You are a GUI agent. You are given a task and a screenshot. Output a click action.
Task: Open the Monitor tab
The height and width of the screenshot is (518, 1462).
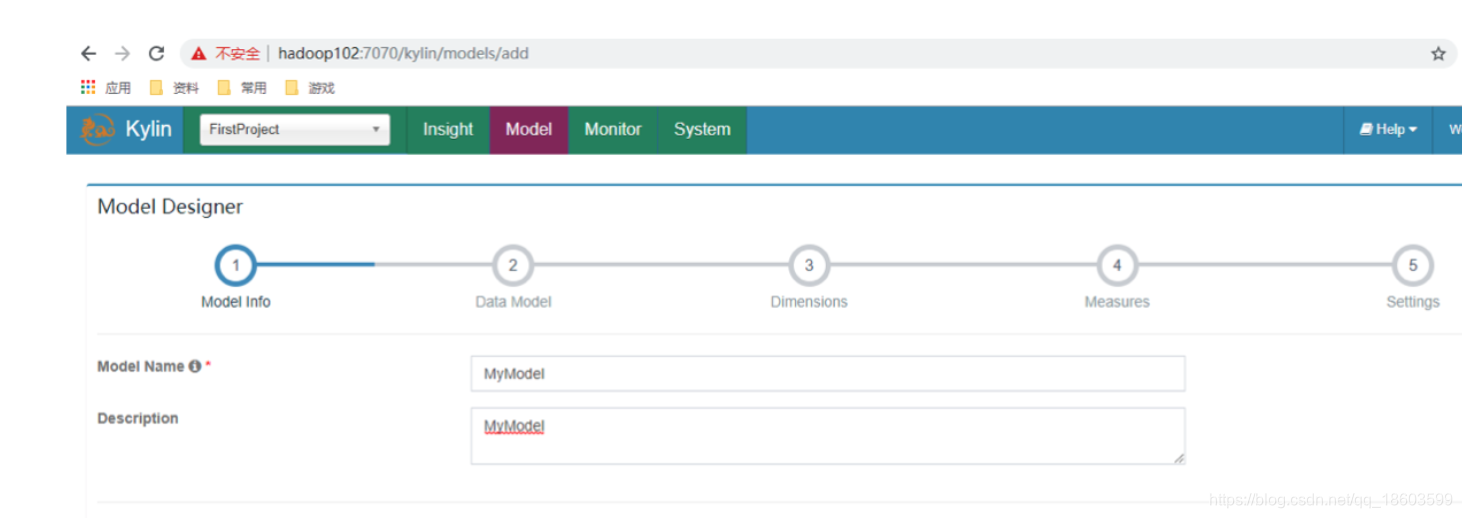click(613, 130)
